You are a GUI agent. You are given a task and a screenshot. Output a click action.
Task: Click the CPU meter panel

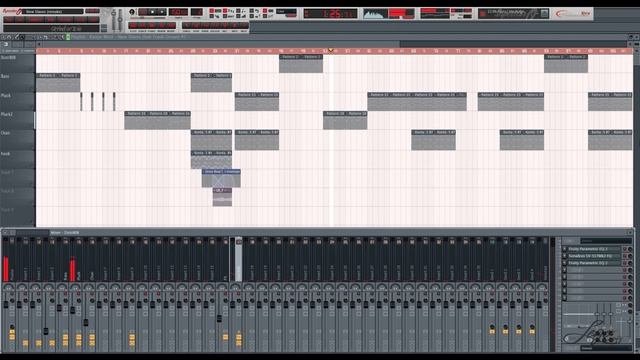[435, 13]
